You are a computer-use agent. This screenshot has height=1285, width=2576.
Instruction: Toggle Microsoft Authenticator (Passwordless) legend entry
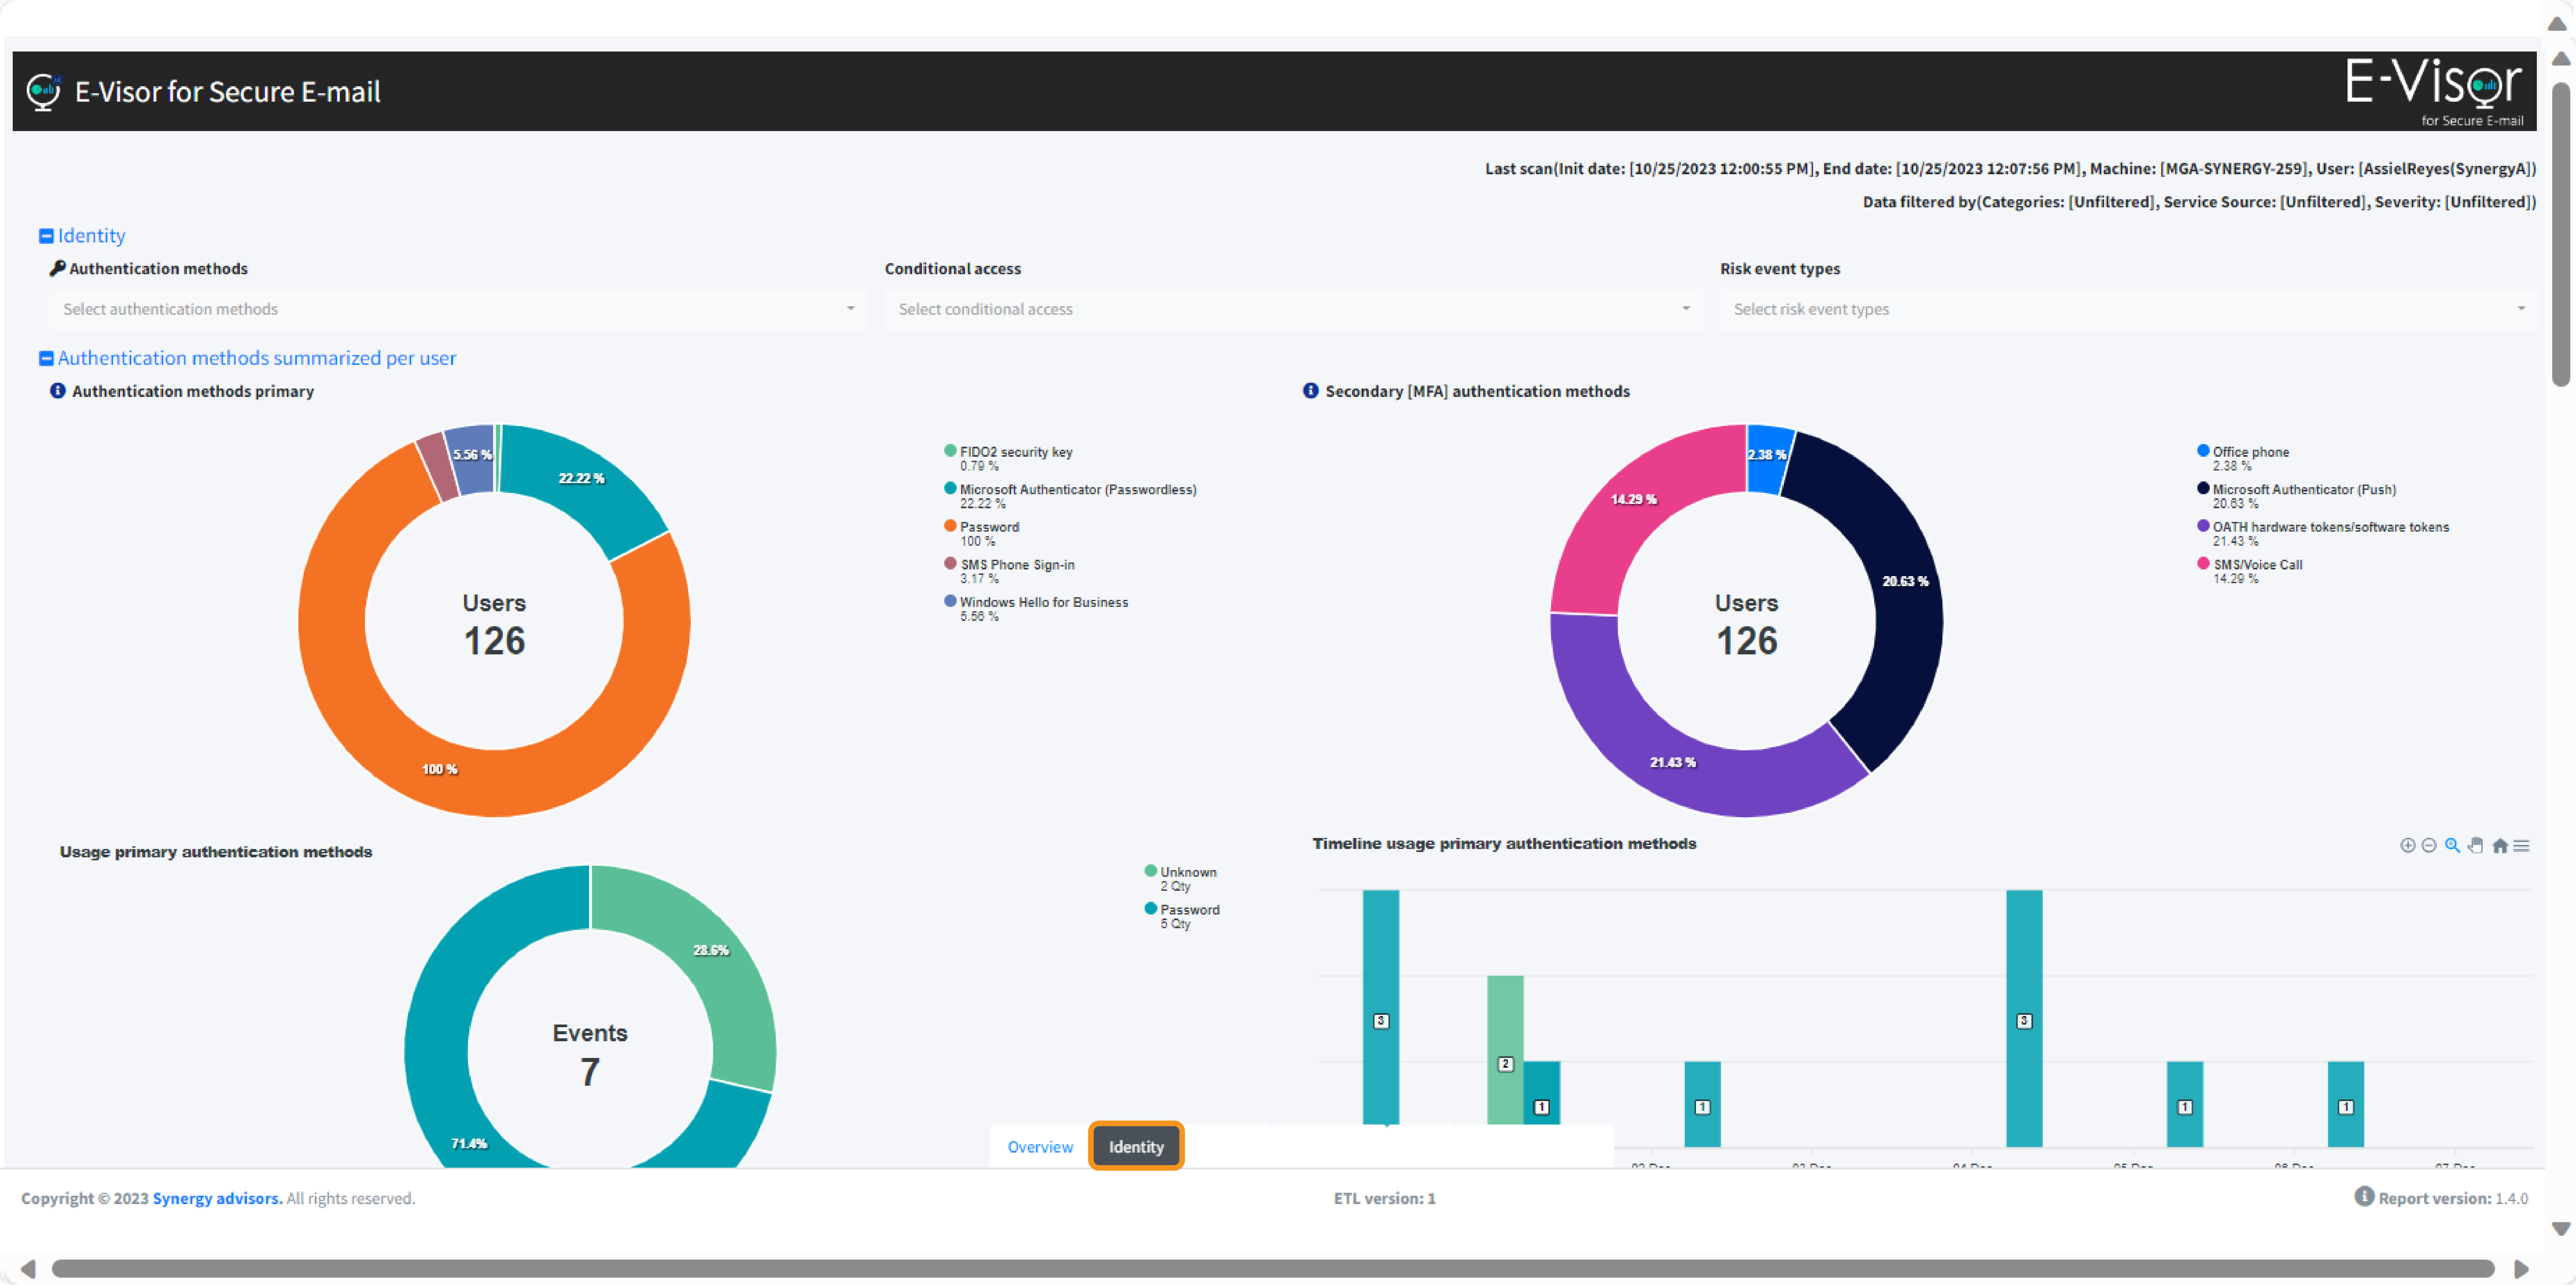pos(1070,496)
